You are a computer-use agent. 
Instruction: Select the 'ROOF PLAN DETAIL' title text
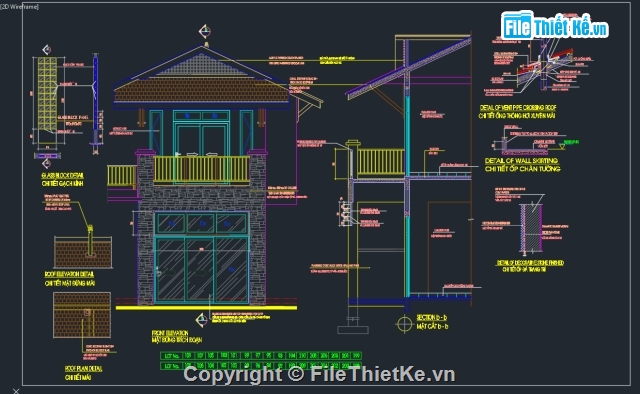click(x=83, y=369)
